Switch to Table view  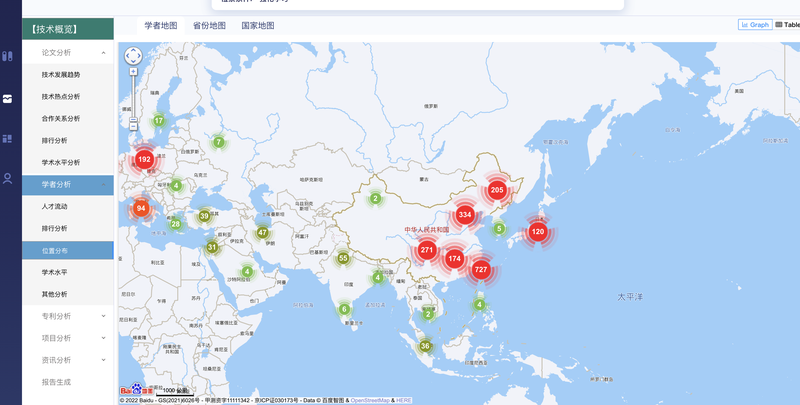click(788, 24)
